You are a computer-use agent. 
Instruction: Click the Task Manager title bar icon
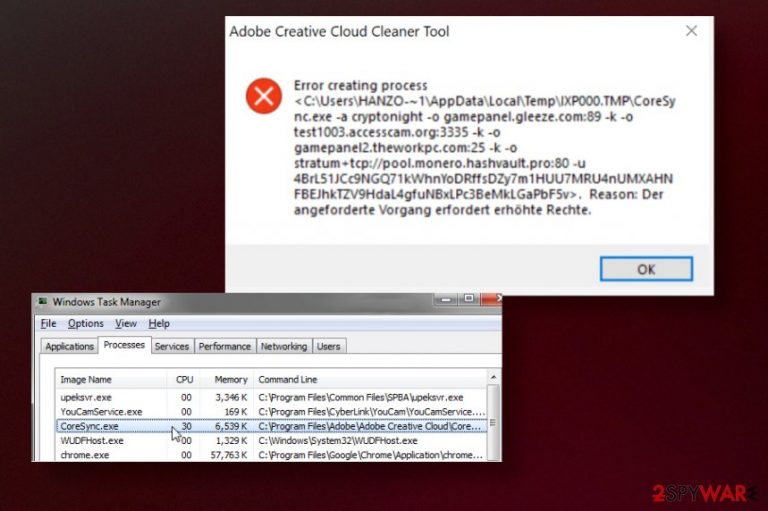click(x=43, y=301)
